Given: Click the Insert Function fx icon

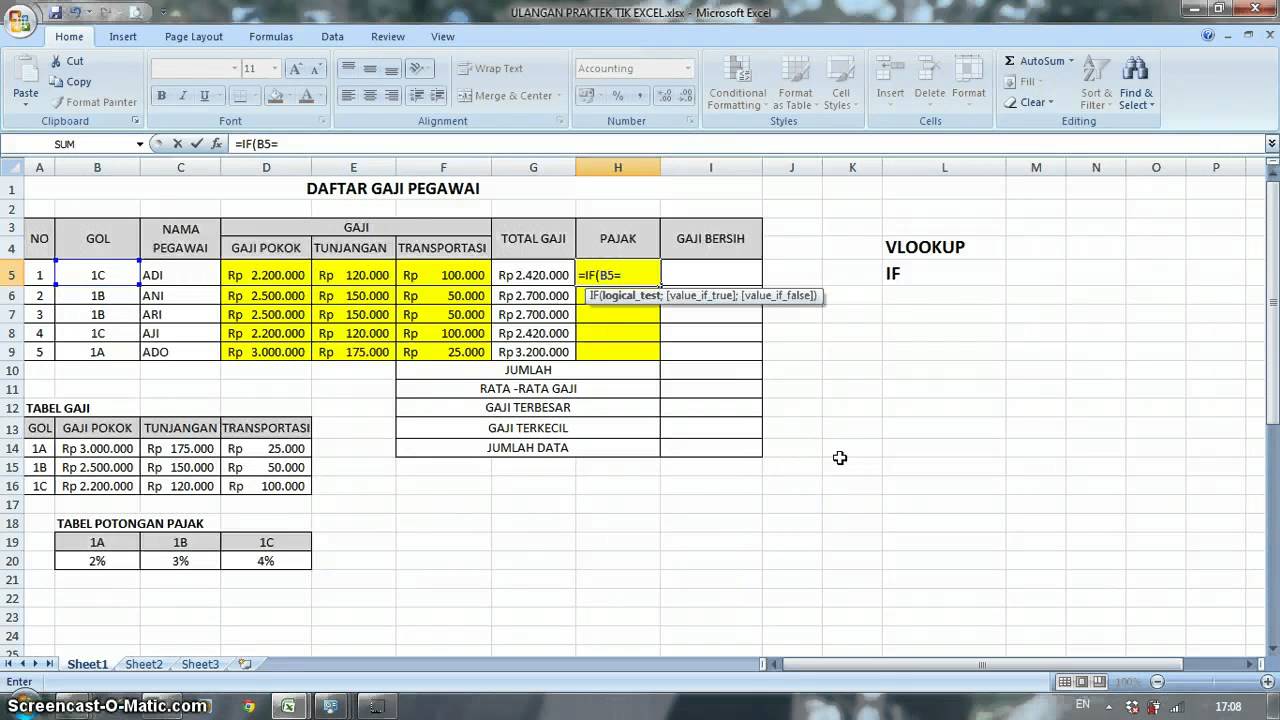Looking at the screenshot, I should click(x=217, y=144).
